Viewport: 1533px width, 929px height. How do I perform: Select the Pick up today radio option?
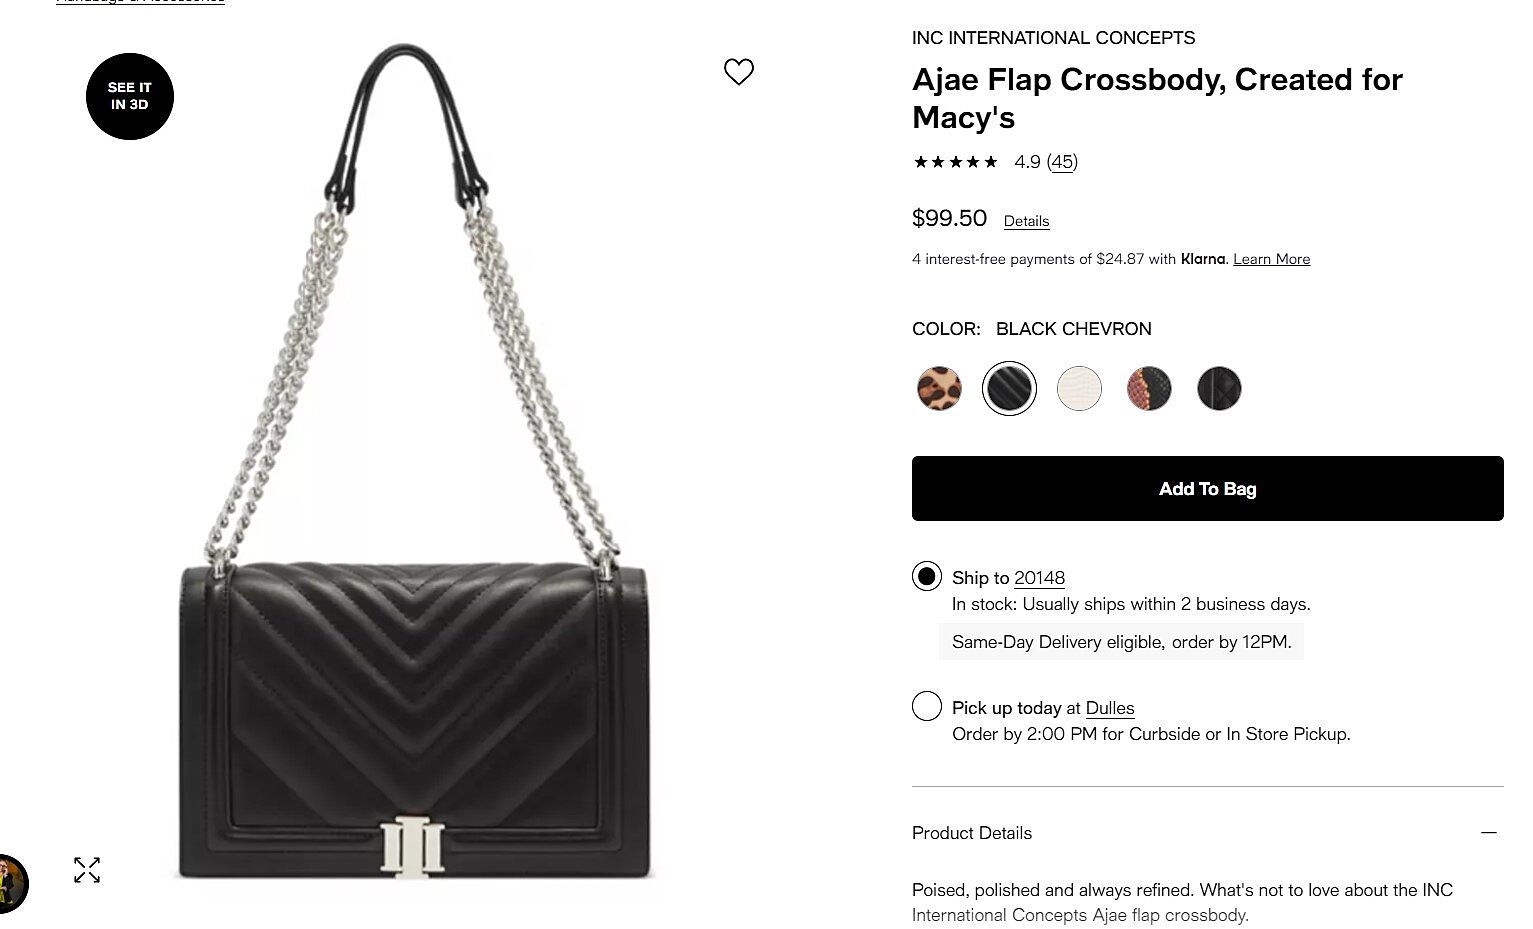[927, 707]
